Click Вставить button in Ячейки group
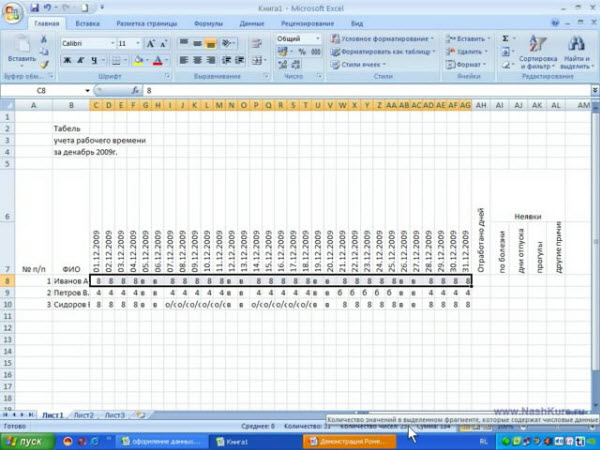Image resolution: width=600 pixels, height=450 pixels. 468,39
